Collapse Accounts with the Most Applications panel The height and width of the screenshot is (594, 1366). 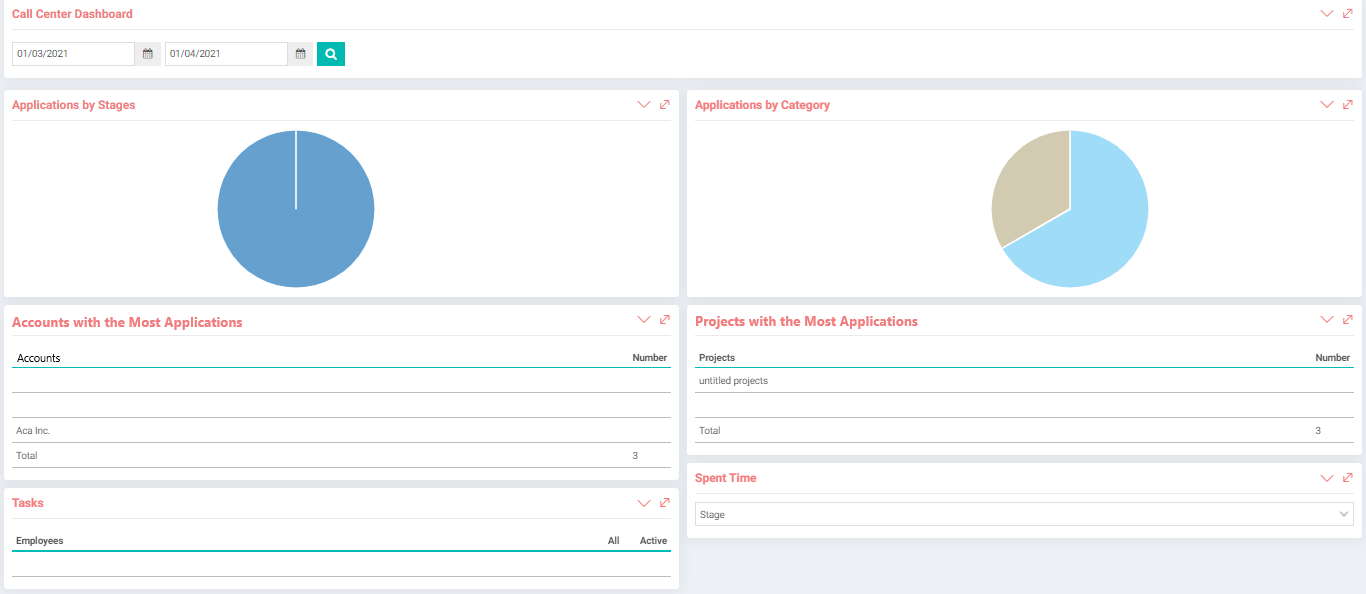(x=644, y=320)
